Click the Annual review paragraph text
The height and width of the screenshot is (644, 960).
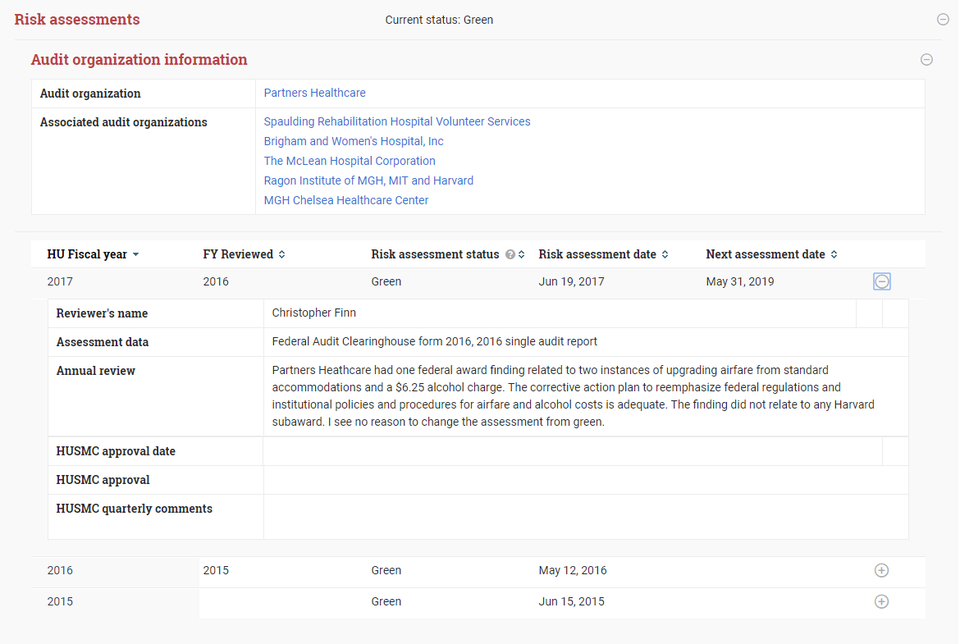[573, 396]
